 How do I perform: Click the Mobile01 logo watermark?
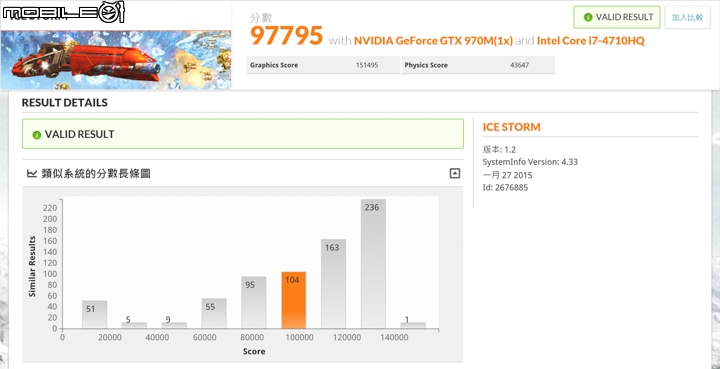[63, 11]
